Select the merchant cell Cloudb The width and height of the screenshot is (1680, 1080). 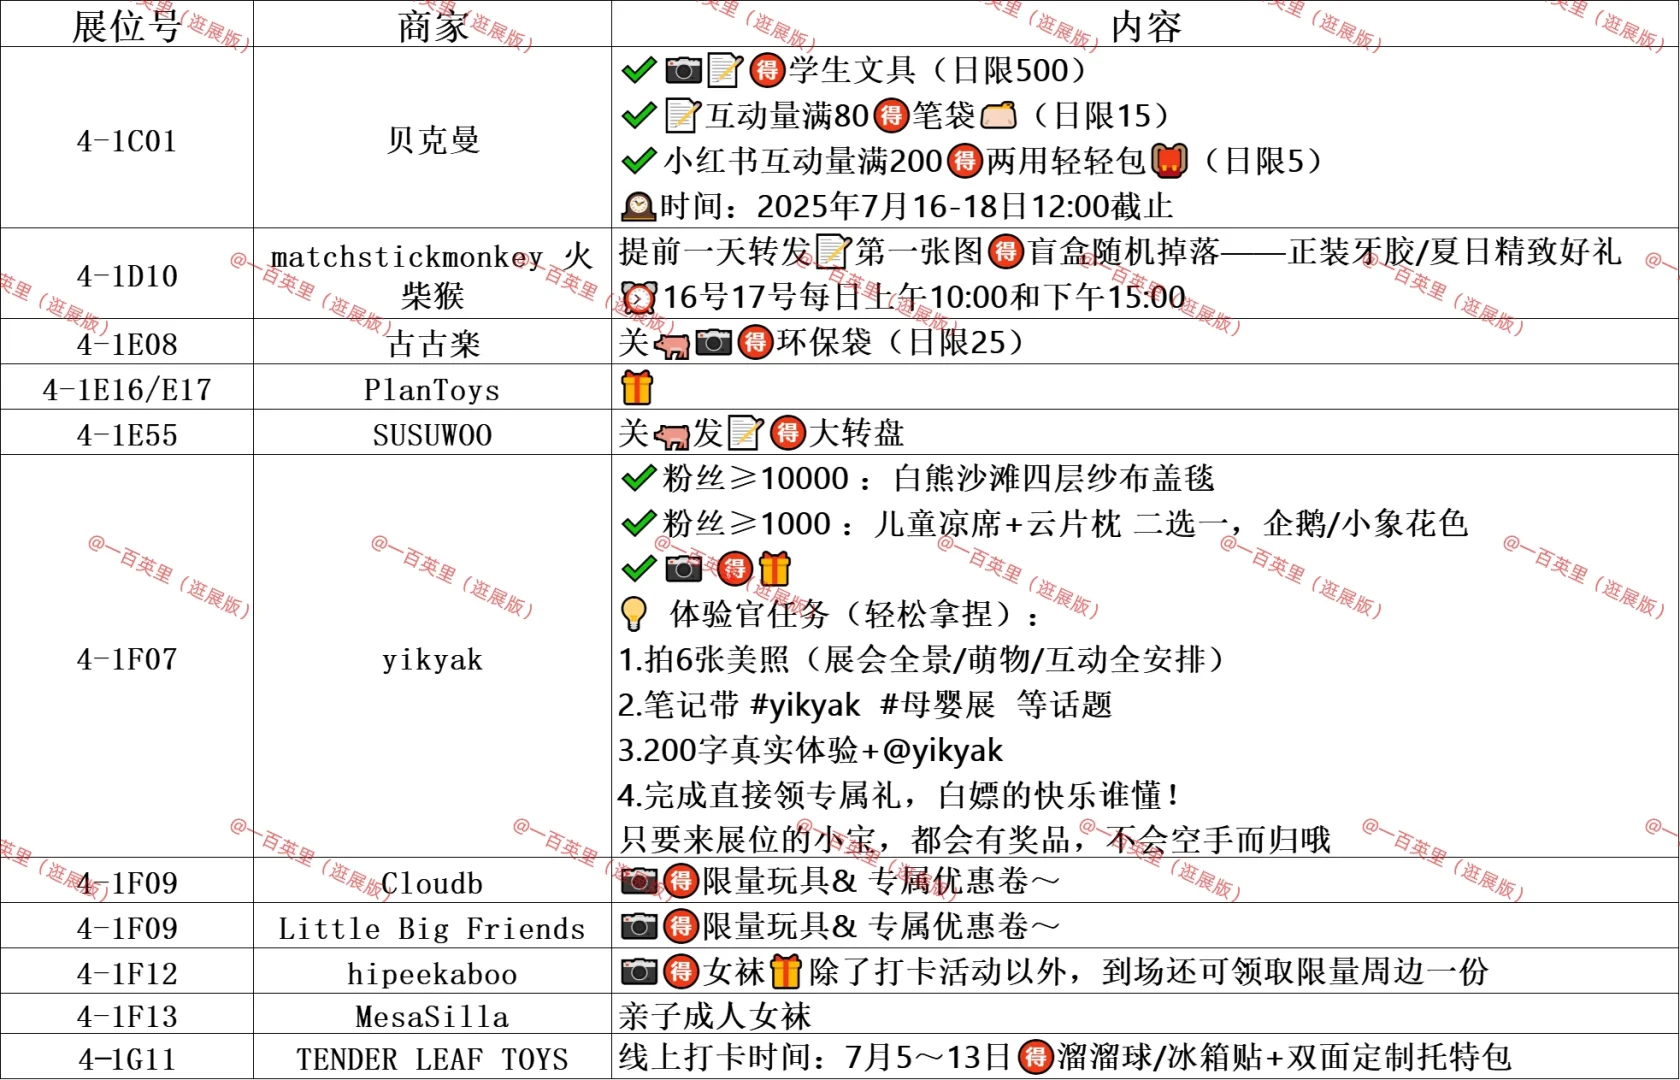coord(432,880)
